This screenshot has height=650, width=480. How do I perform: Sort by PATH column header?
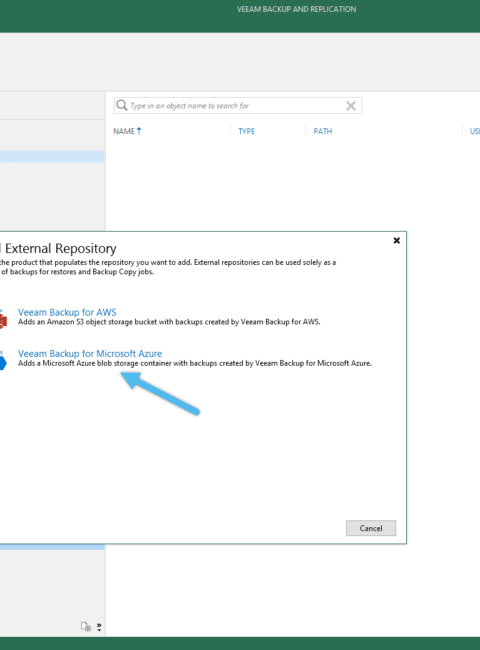tap(322, 131)
